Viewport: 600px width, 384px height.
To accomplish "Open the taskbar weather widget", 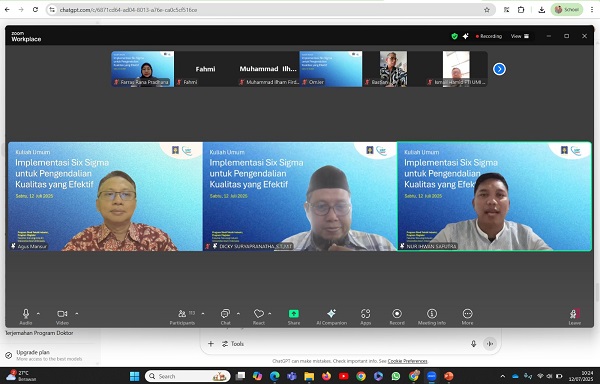I will (21, 376).
